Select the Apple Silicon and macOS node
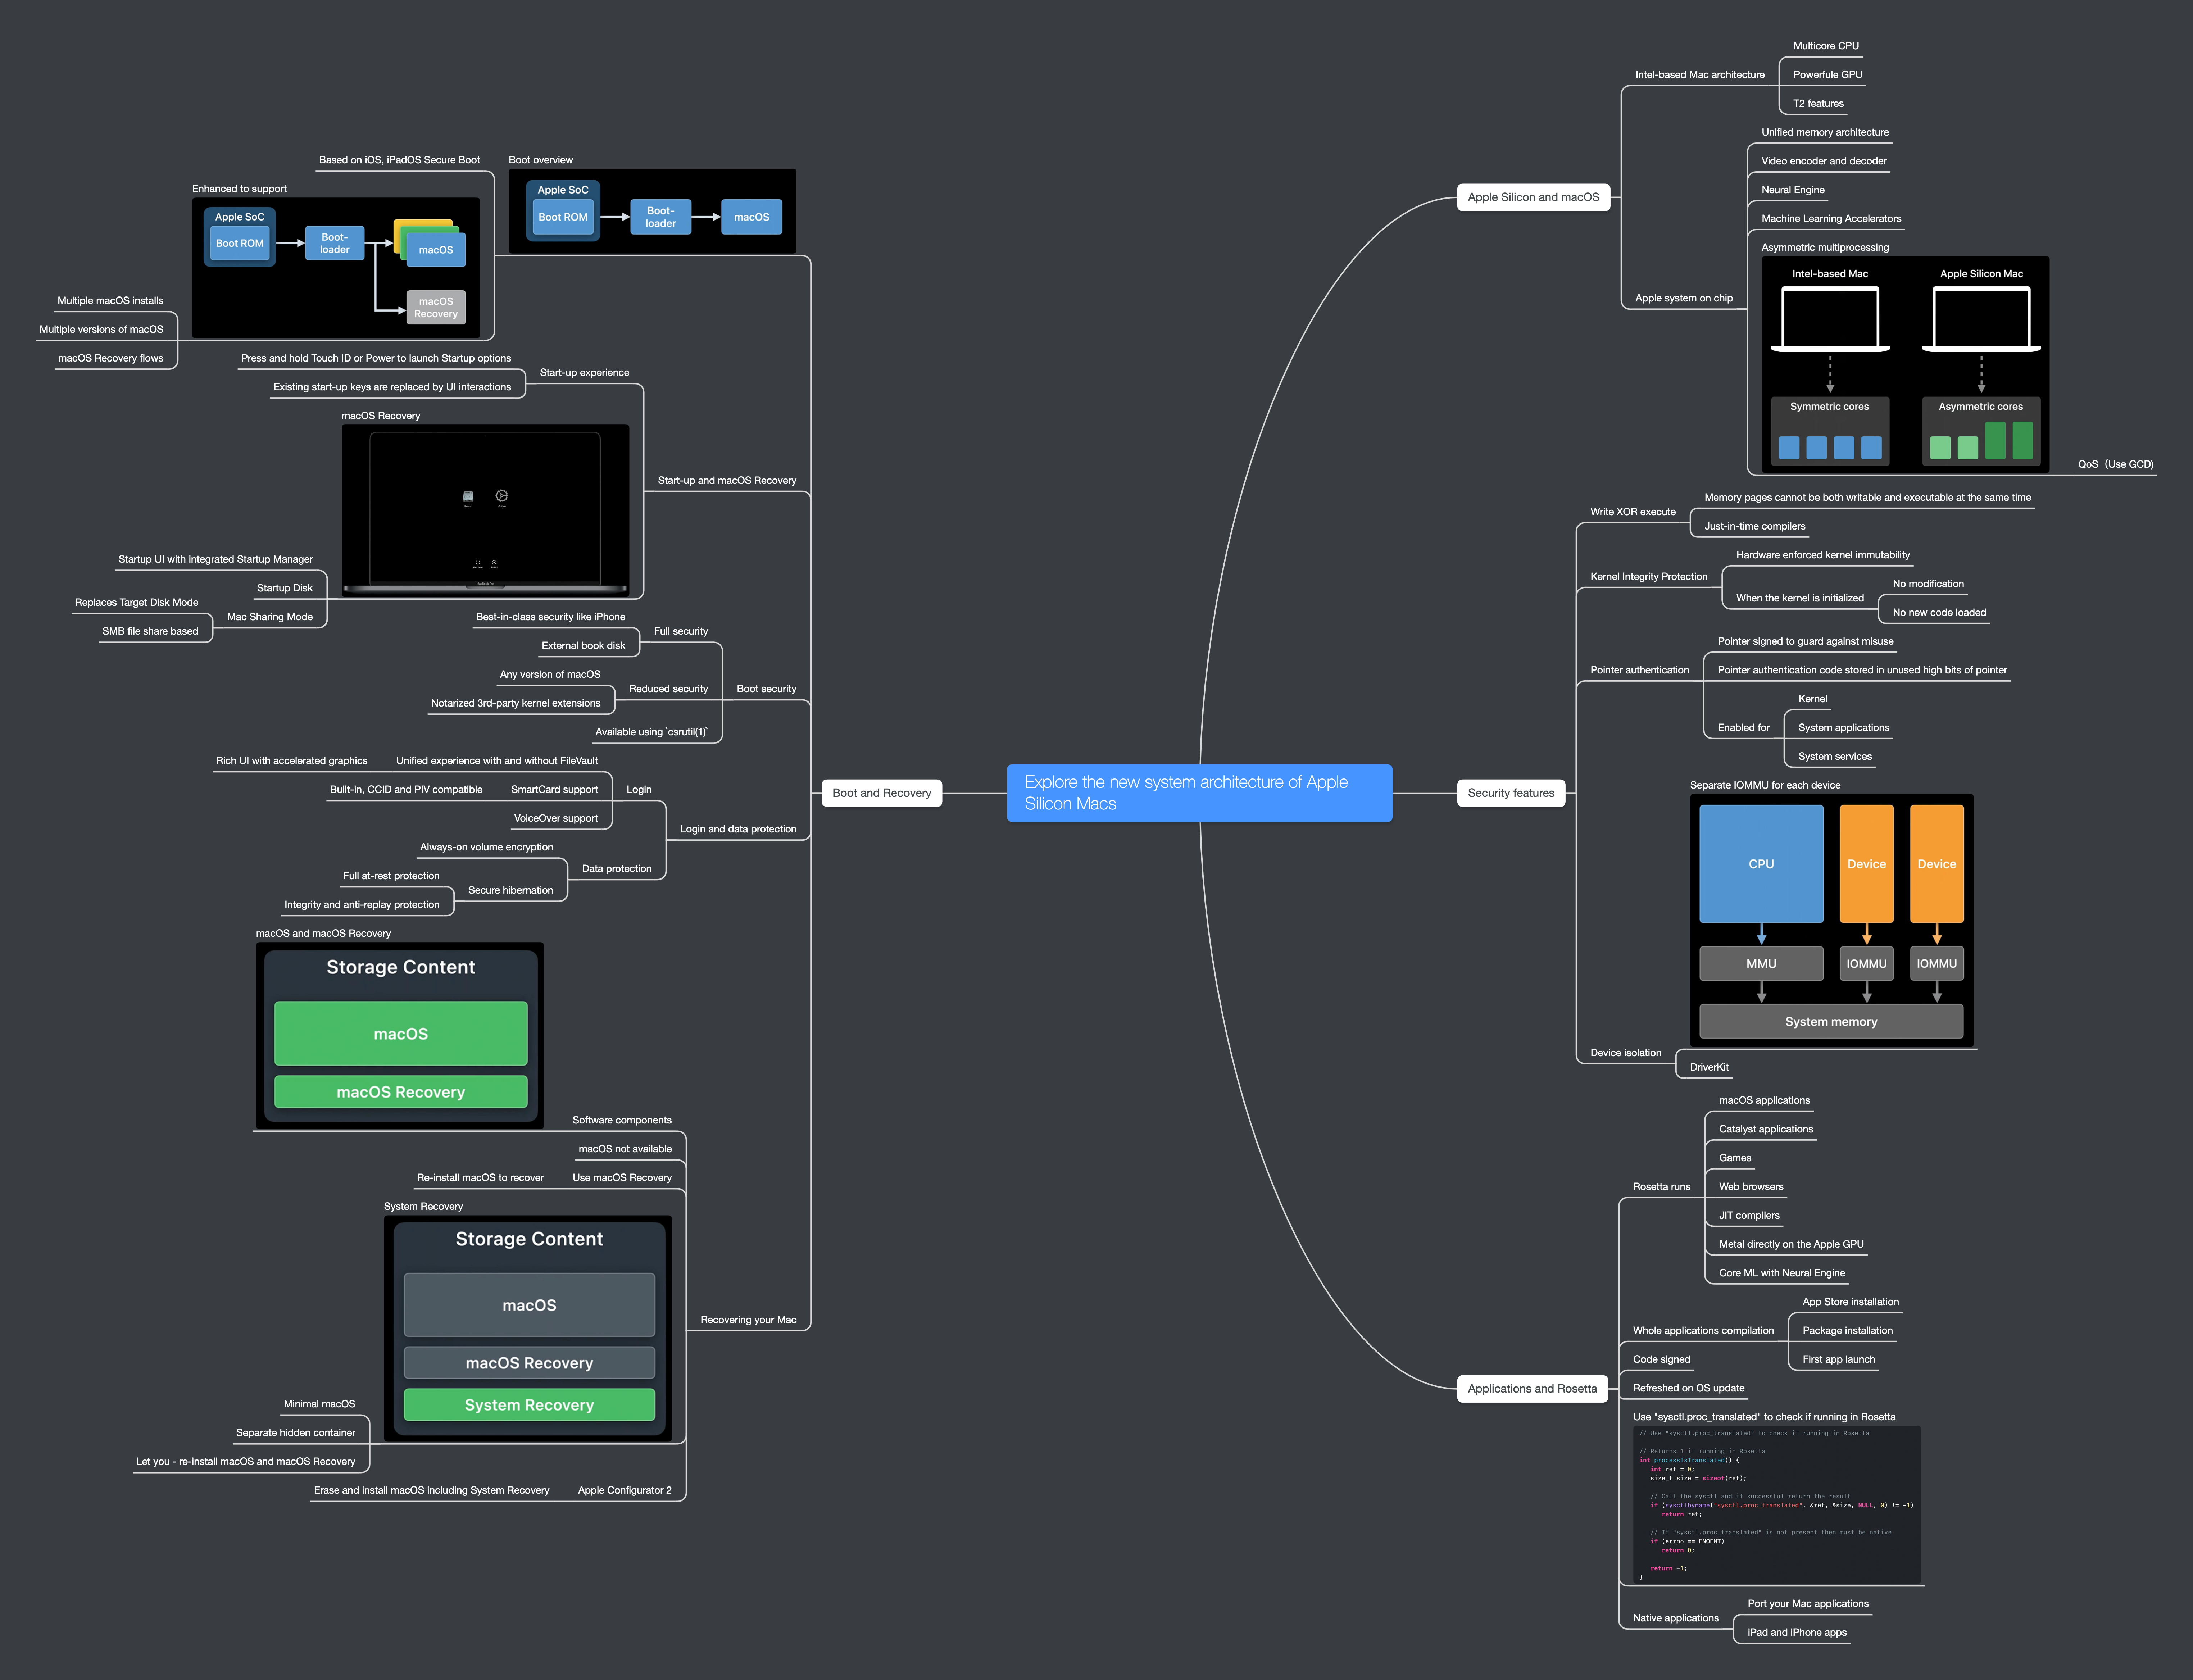This screenshot has width=2193, height=1680. point(1533,197)
